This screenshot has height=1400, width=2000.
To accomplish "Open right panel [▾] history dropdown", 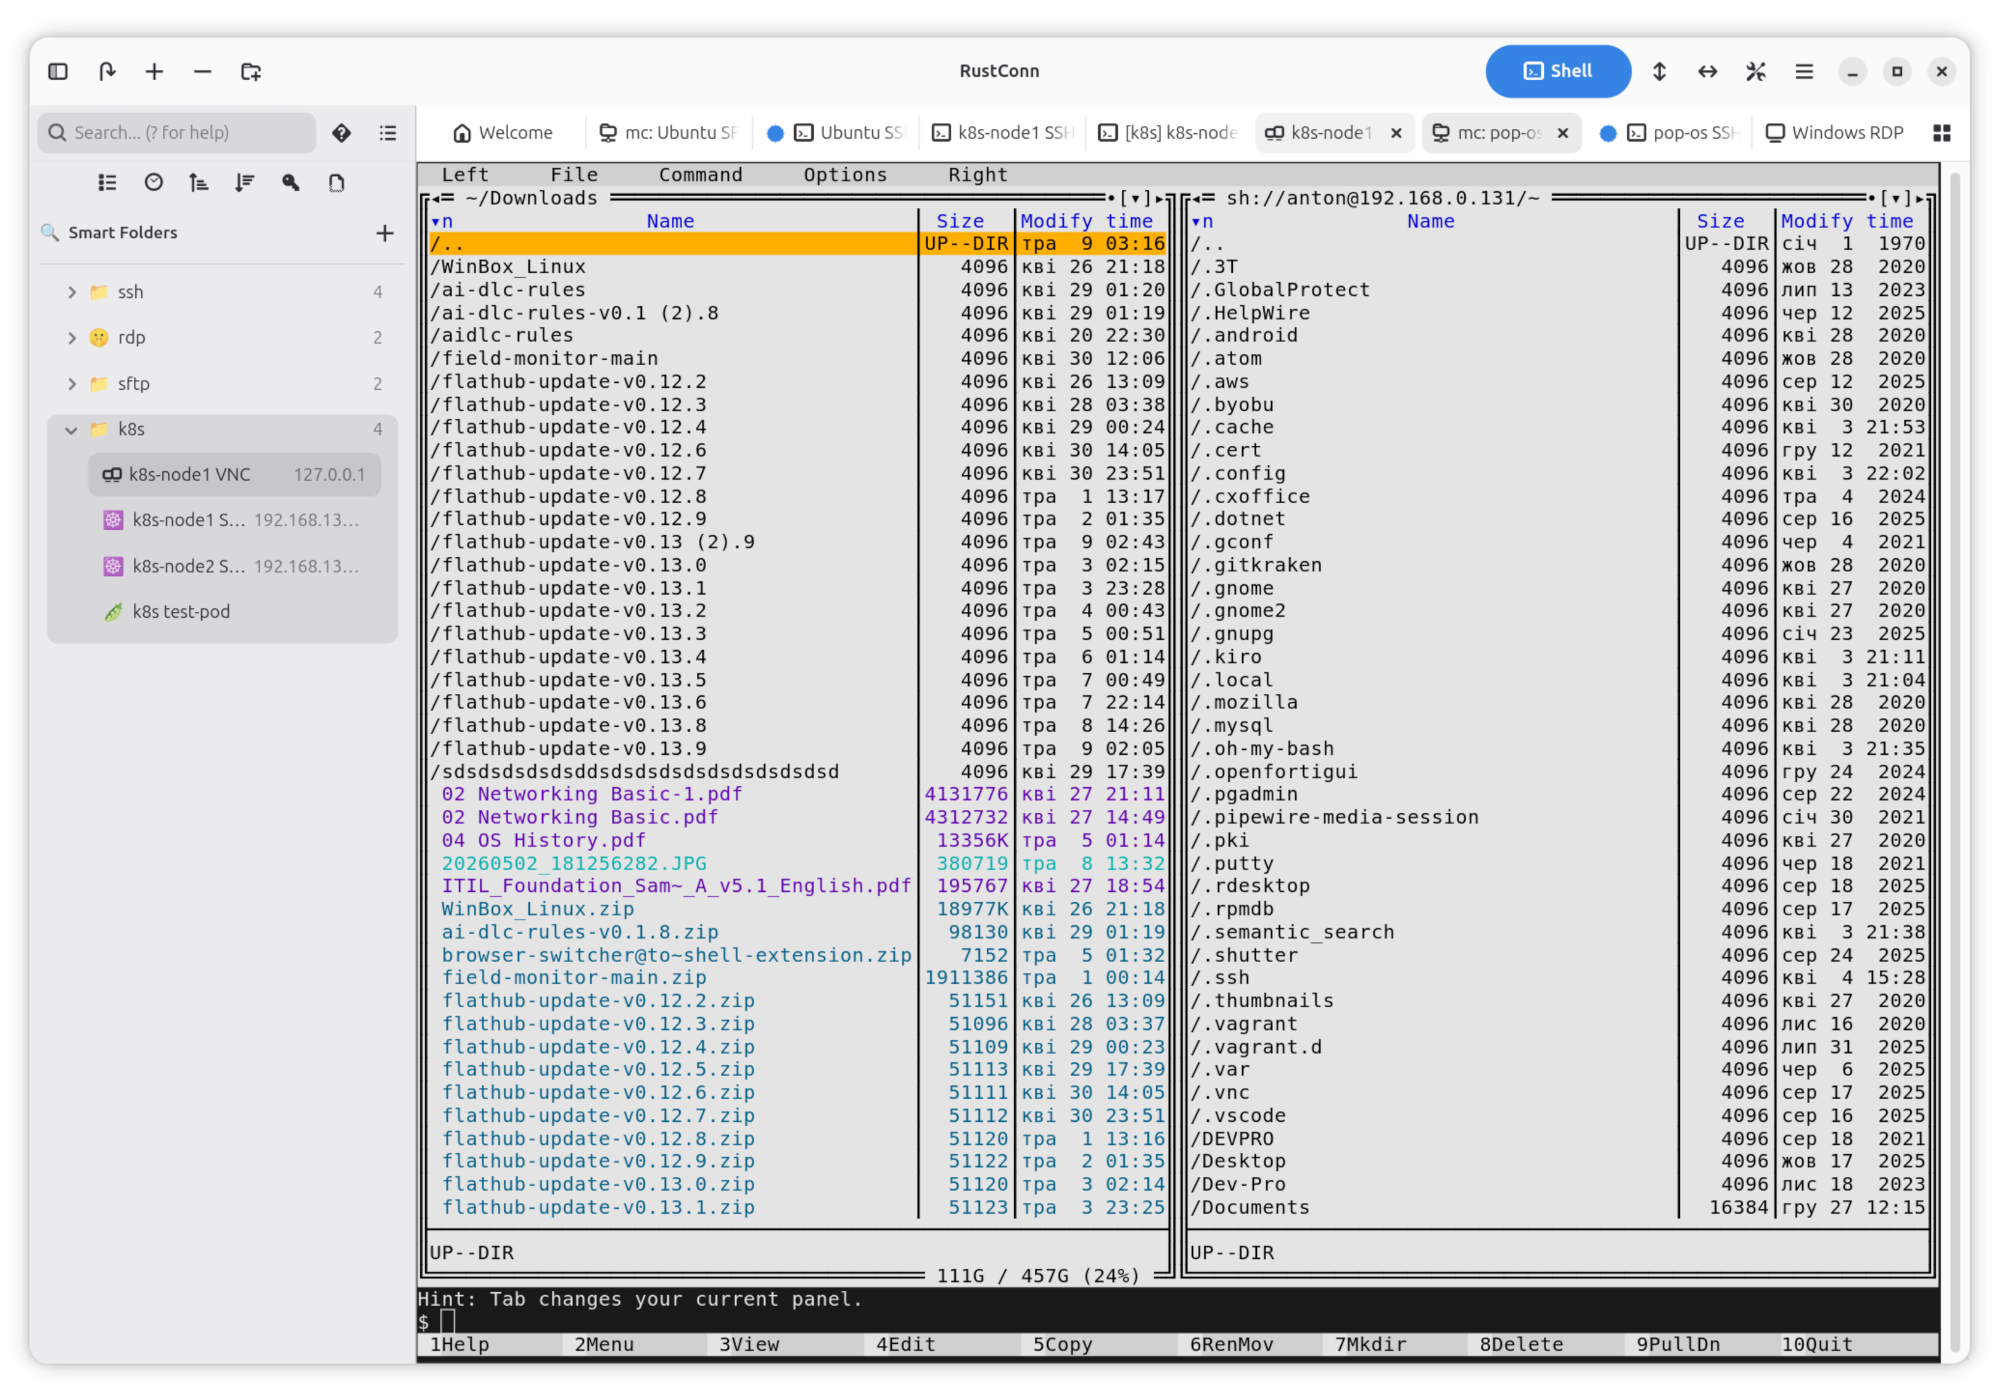I will [x=1895, y=198].
